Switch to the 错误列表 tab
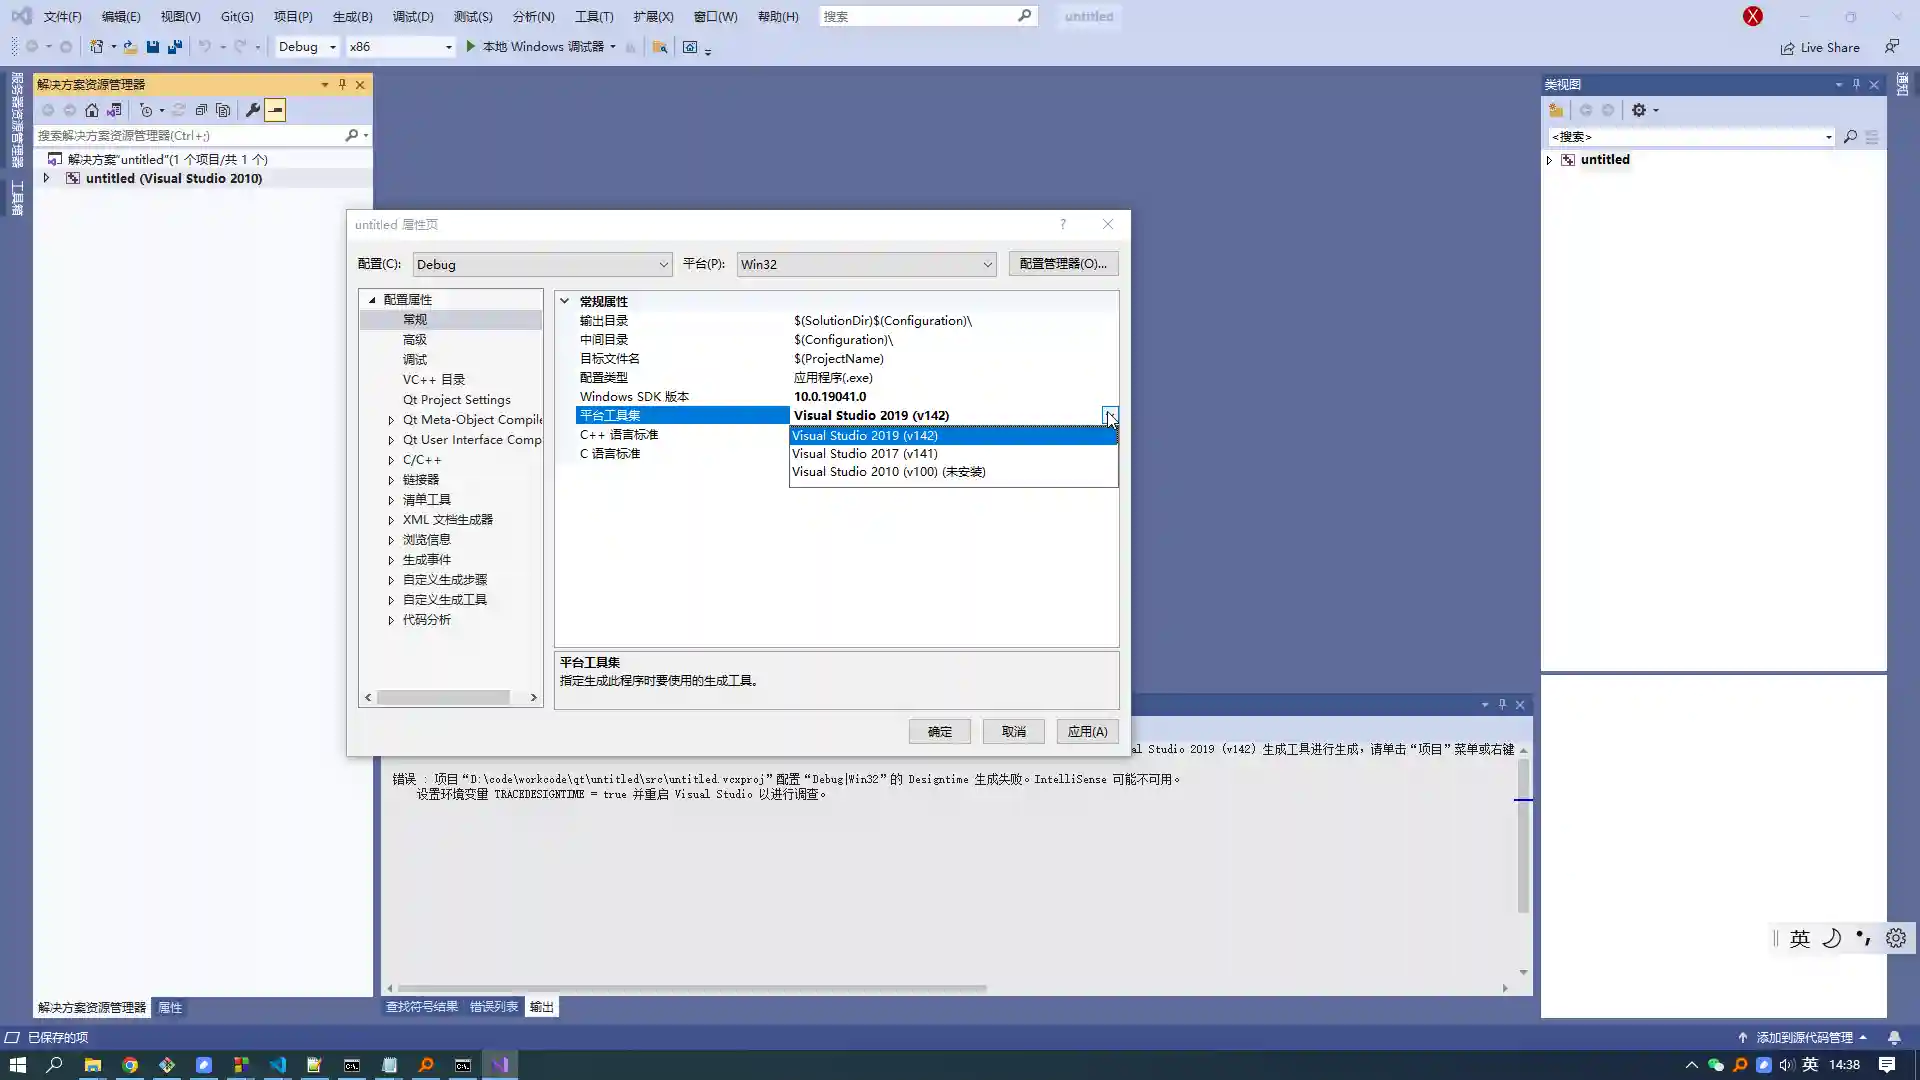Screen dimensions: 1920x1080 point(494,1007)
